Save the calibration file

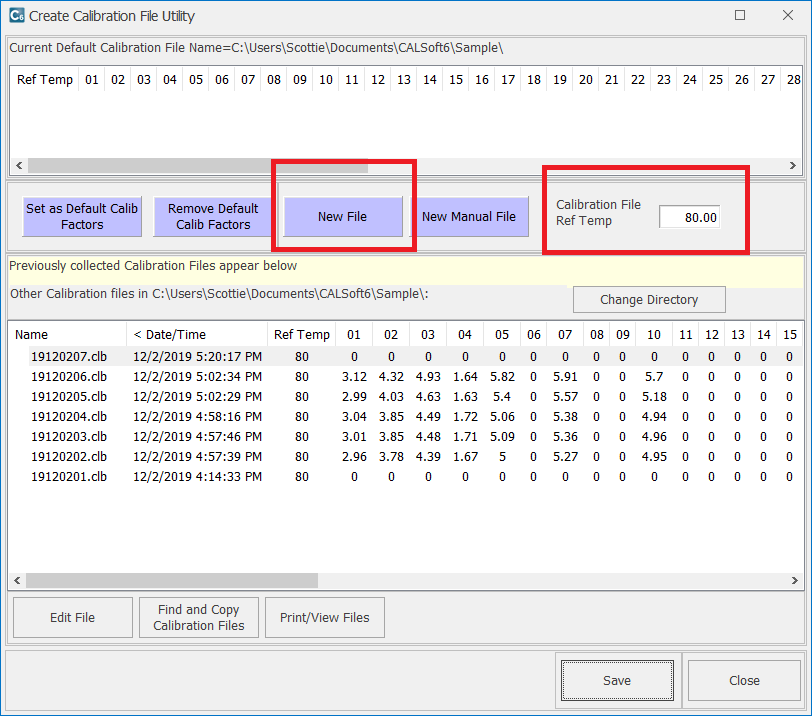(617, 681)
